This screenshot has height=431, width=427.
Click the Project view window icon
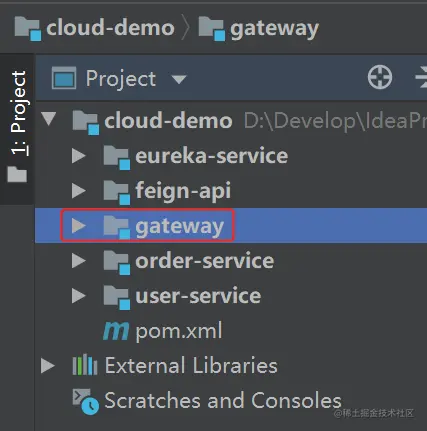(x=64, y=78)
